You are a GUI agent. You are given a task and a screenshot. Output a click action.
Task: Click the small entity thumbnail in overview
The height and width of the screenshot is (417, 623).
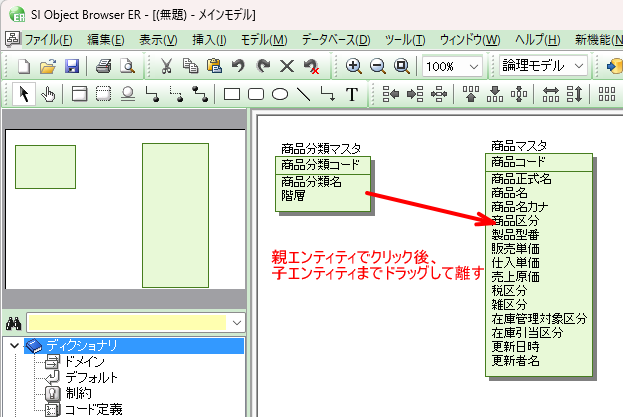click(x=45, y=167)
